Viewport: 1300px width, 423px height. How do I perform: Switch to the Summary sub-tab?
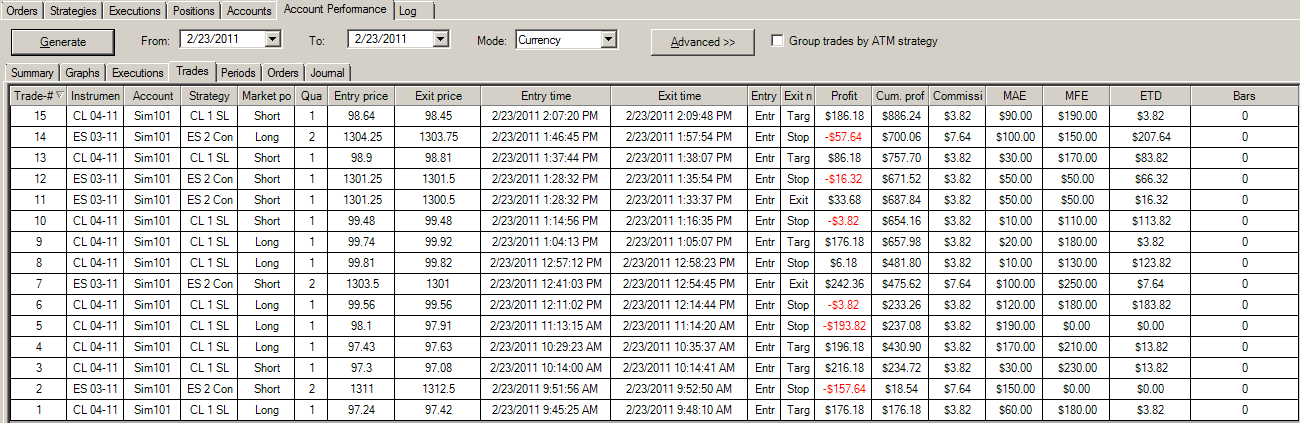point(32,73)
